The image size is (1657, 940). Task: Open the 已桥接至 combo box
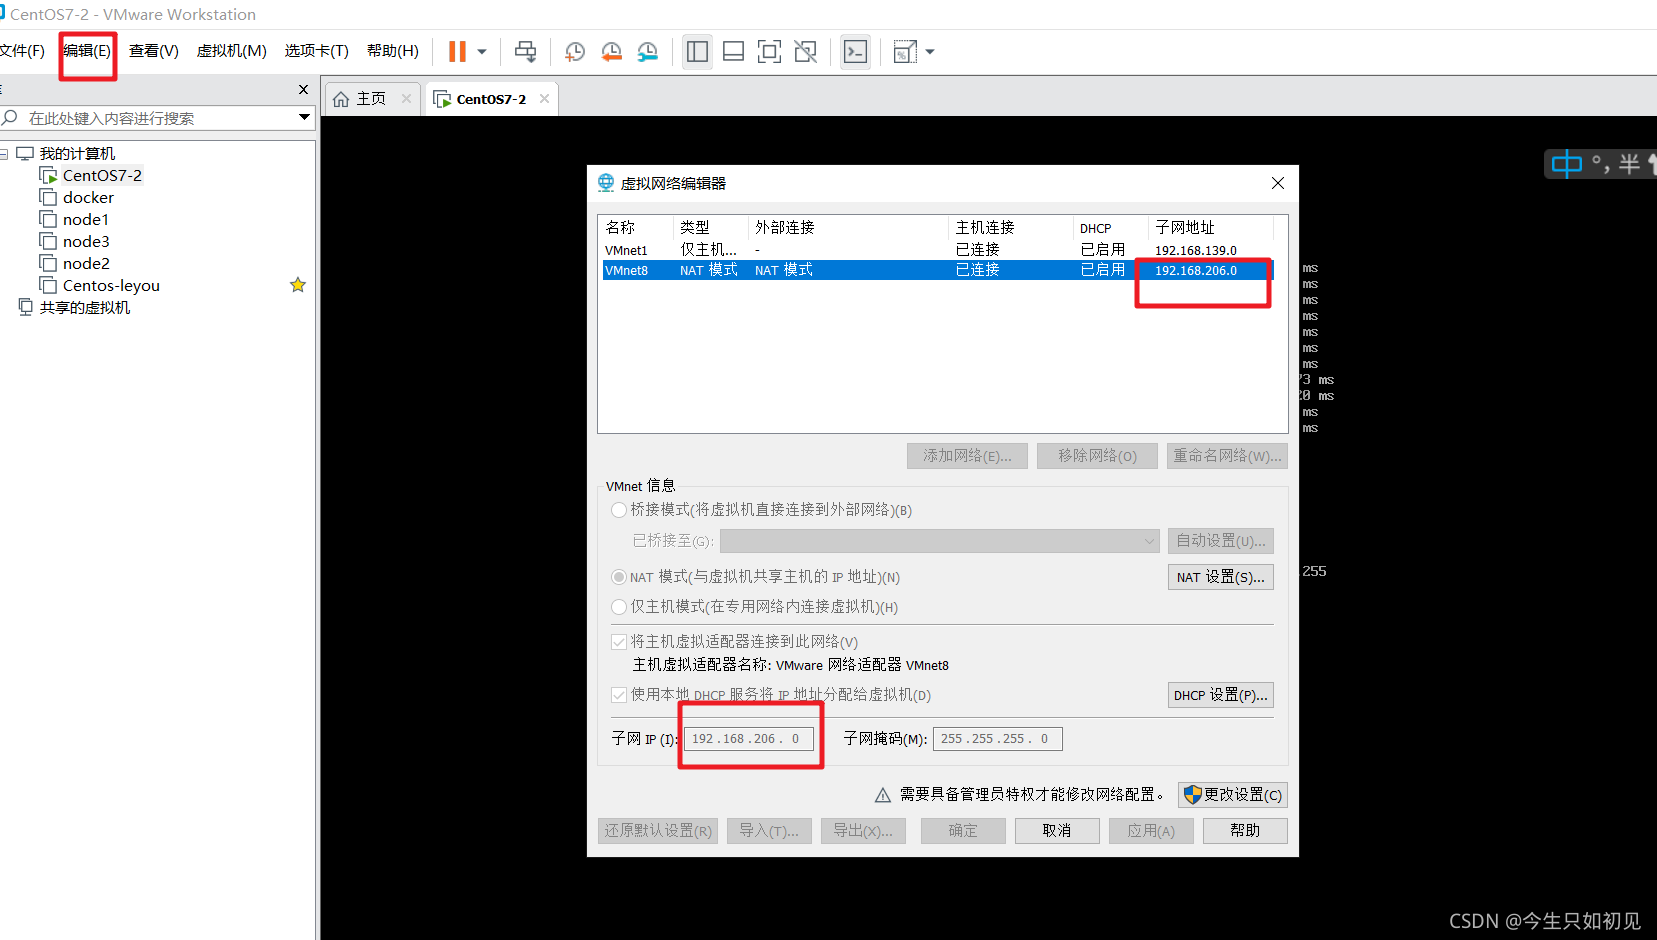(939, 541)
